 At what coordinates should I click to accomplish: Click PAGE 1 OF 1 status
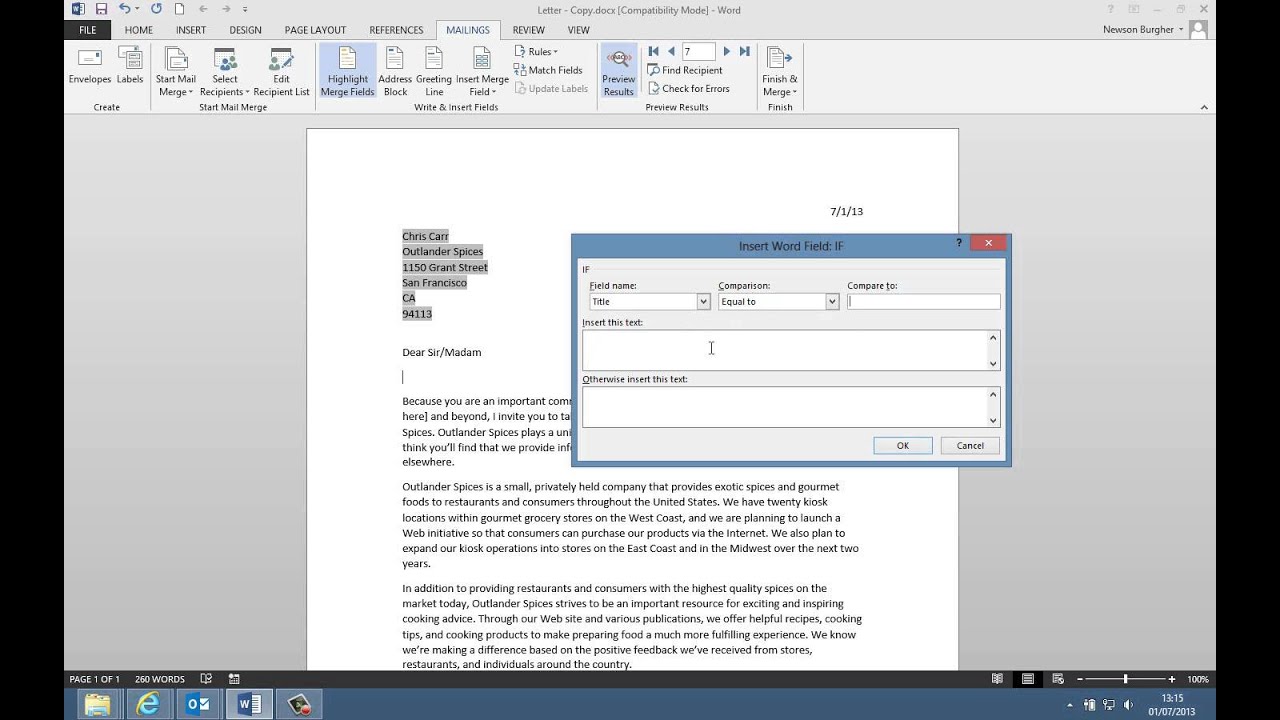click(95, 679)
